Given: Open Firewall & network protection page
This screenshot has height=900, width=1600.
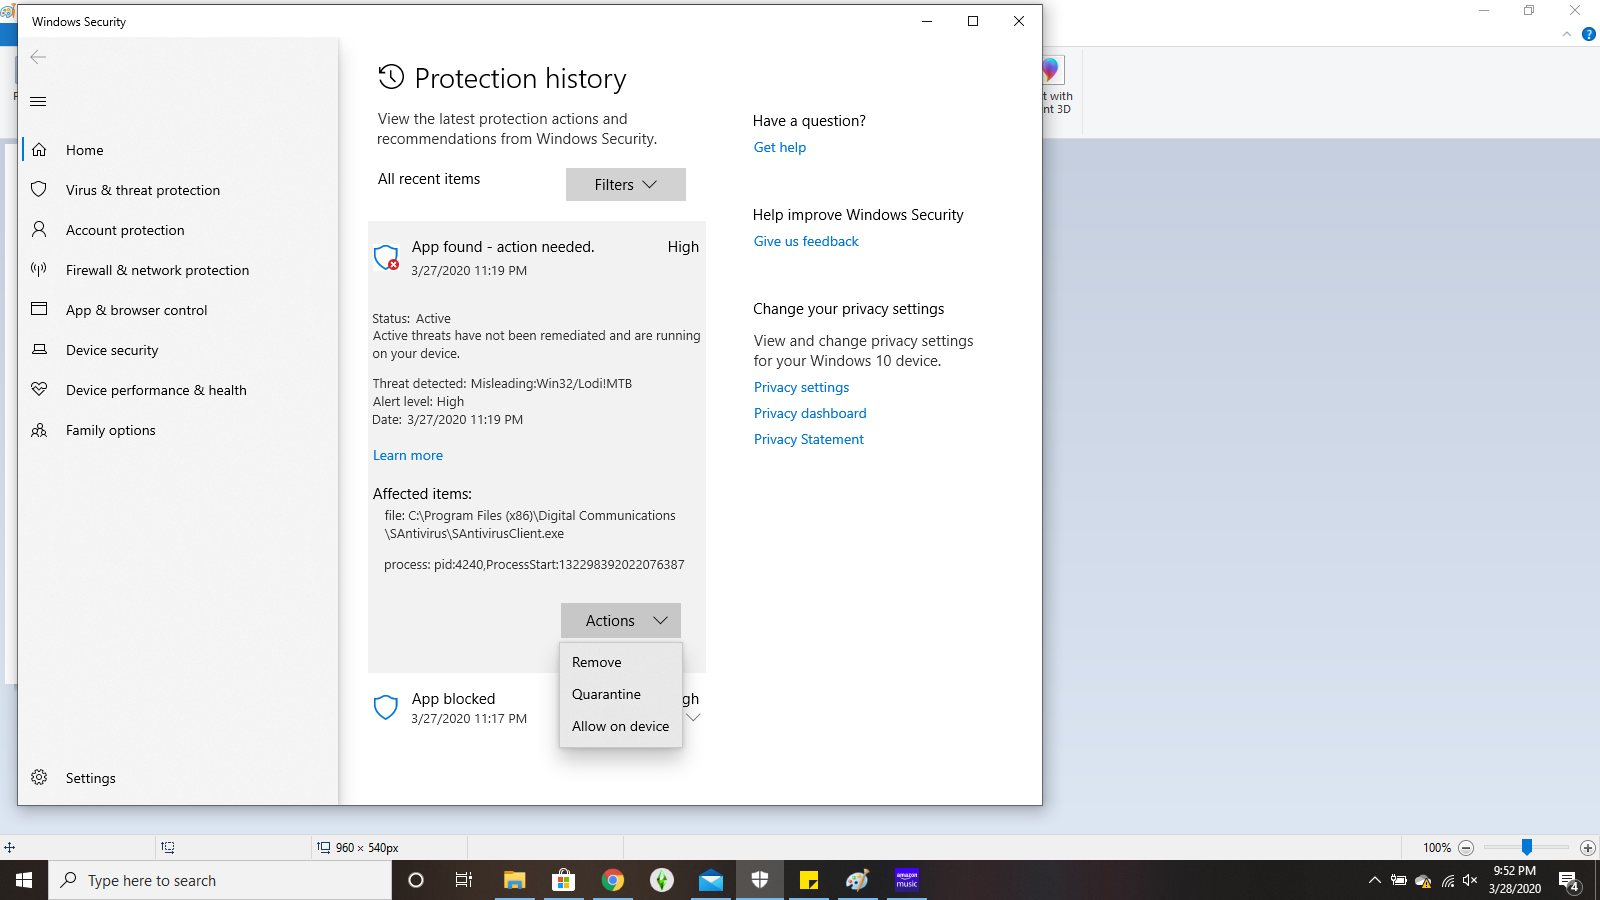Looking at the screenshot, I should click(x=178, y=270).
